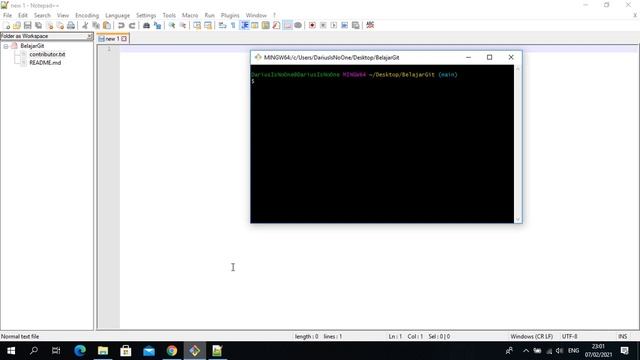This screenshot has height=360, width=640.
Task: Click the Git Bash scrollbar up arrow
Action: pyautogui.click(x=518, y=69)
